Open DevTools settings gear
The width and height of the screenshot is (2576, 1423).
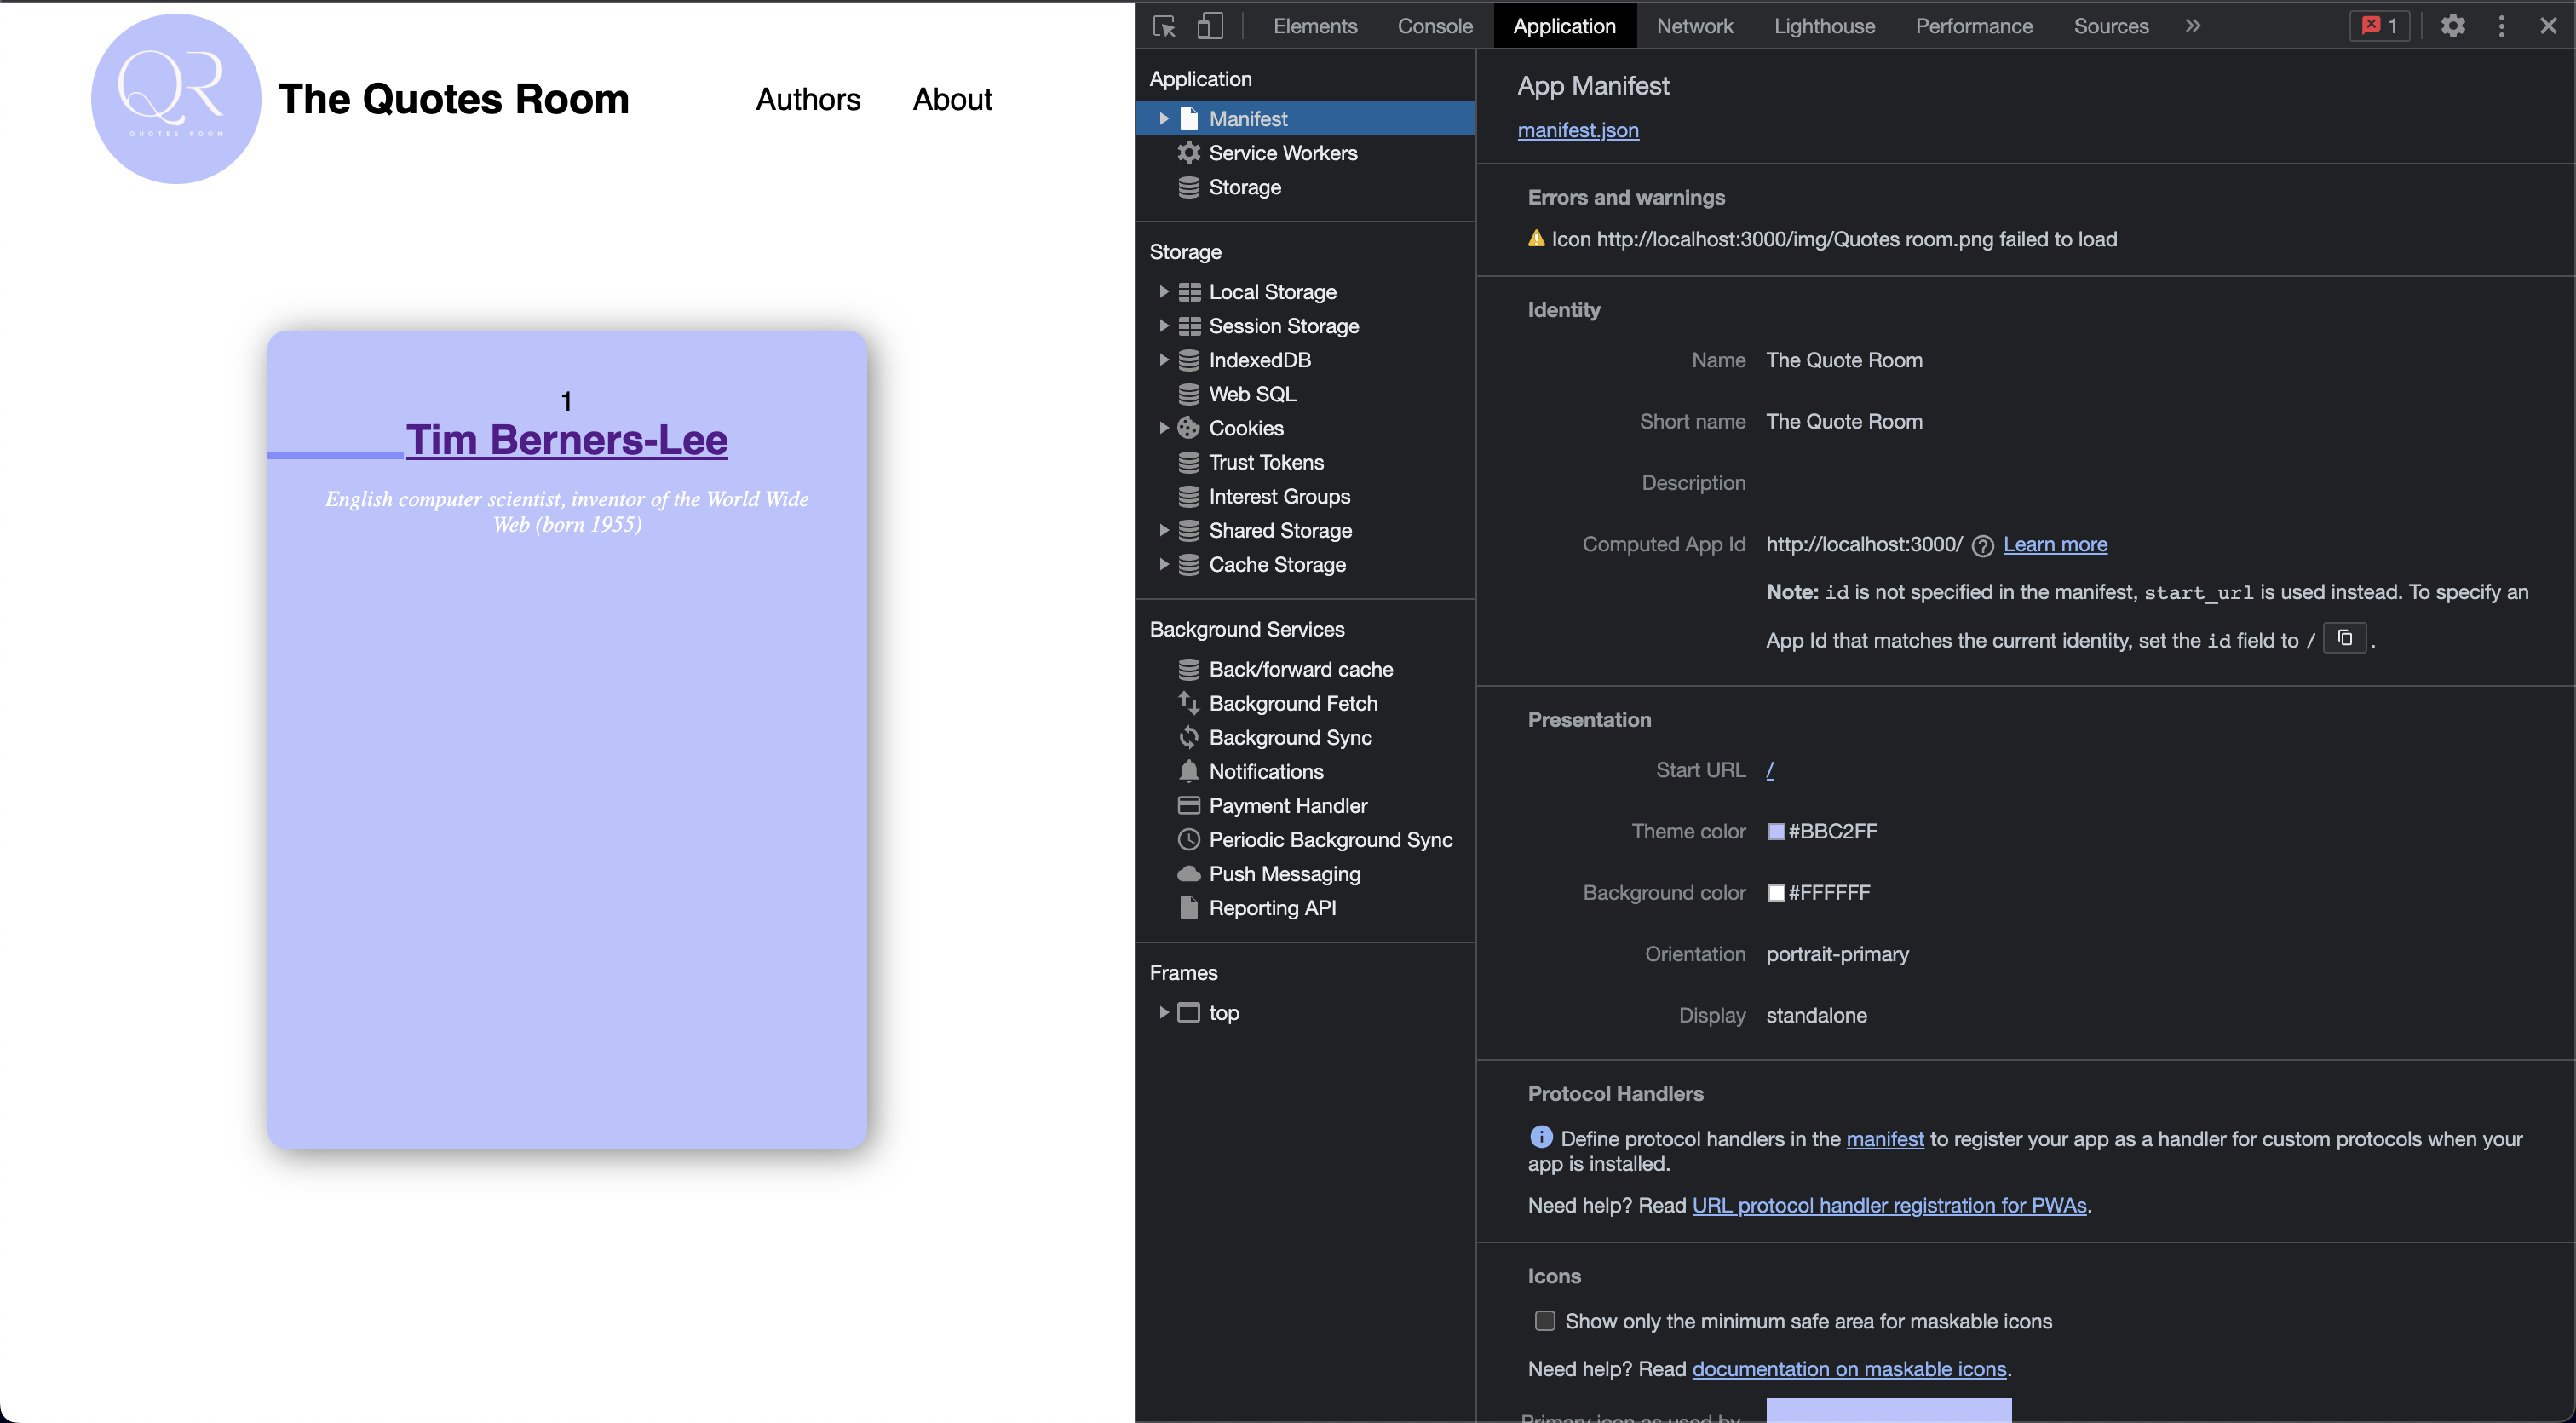tap(2453, 26)
